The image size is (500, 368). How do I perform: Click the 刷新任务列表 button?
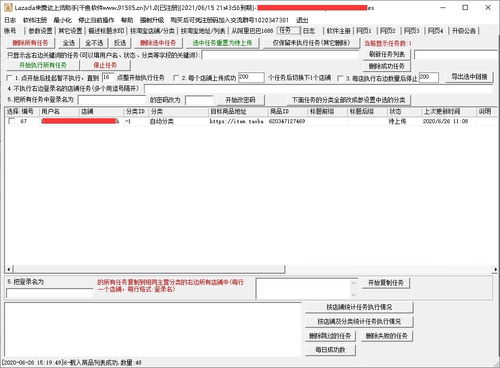(387, 54)
